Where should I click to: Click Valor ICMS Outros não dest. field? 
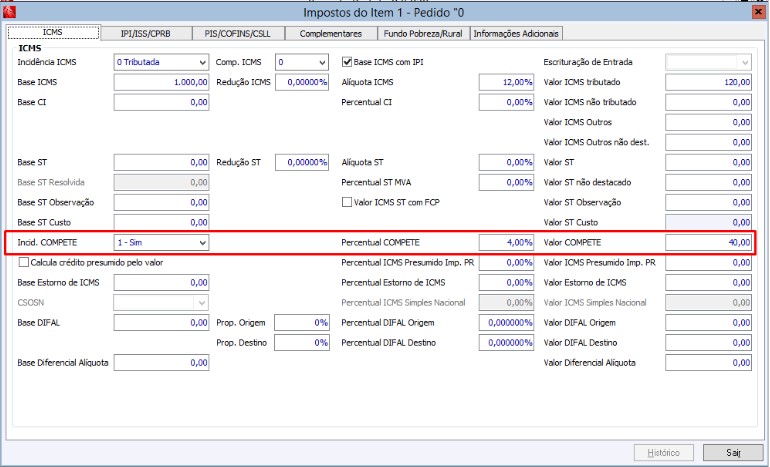708,142
